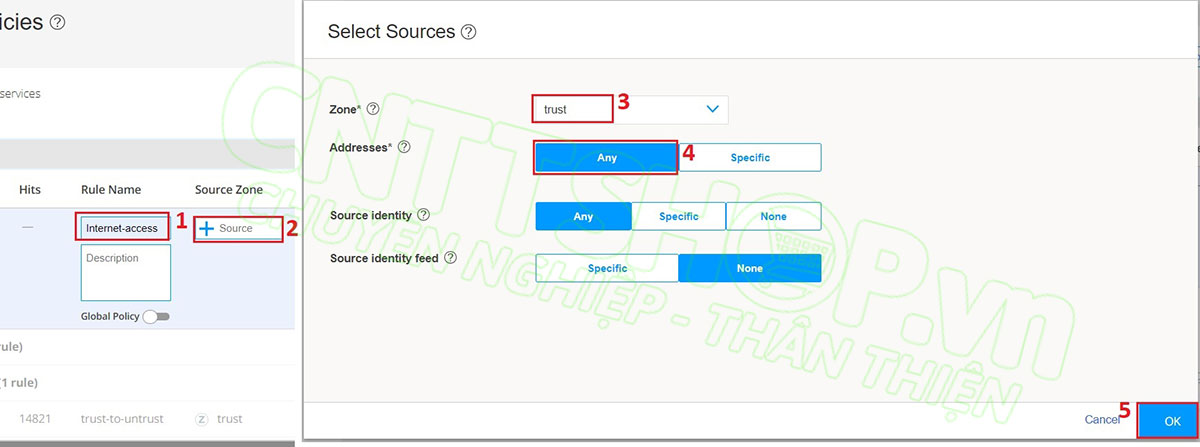This screenshot has width=1200, height=447.
Task: Click the help icon beside Select Sources title
Action: click(x=469, y=32)
